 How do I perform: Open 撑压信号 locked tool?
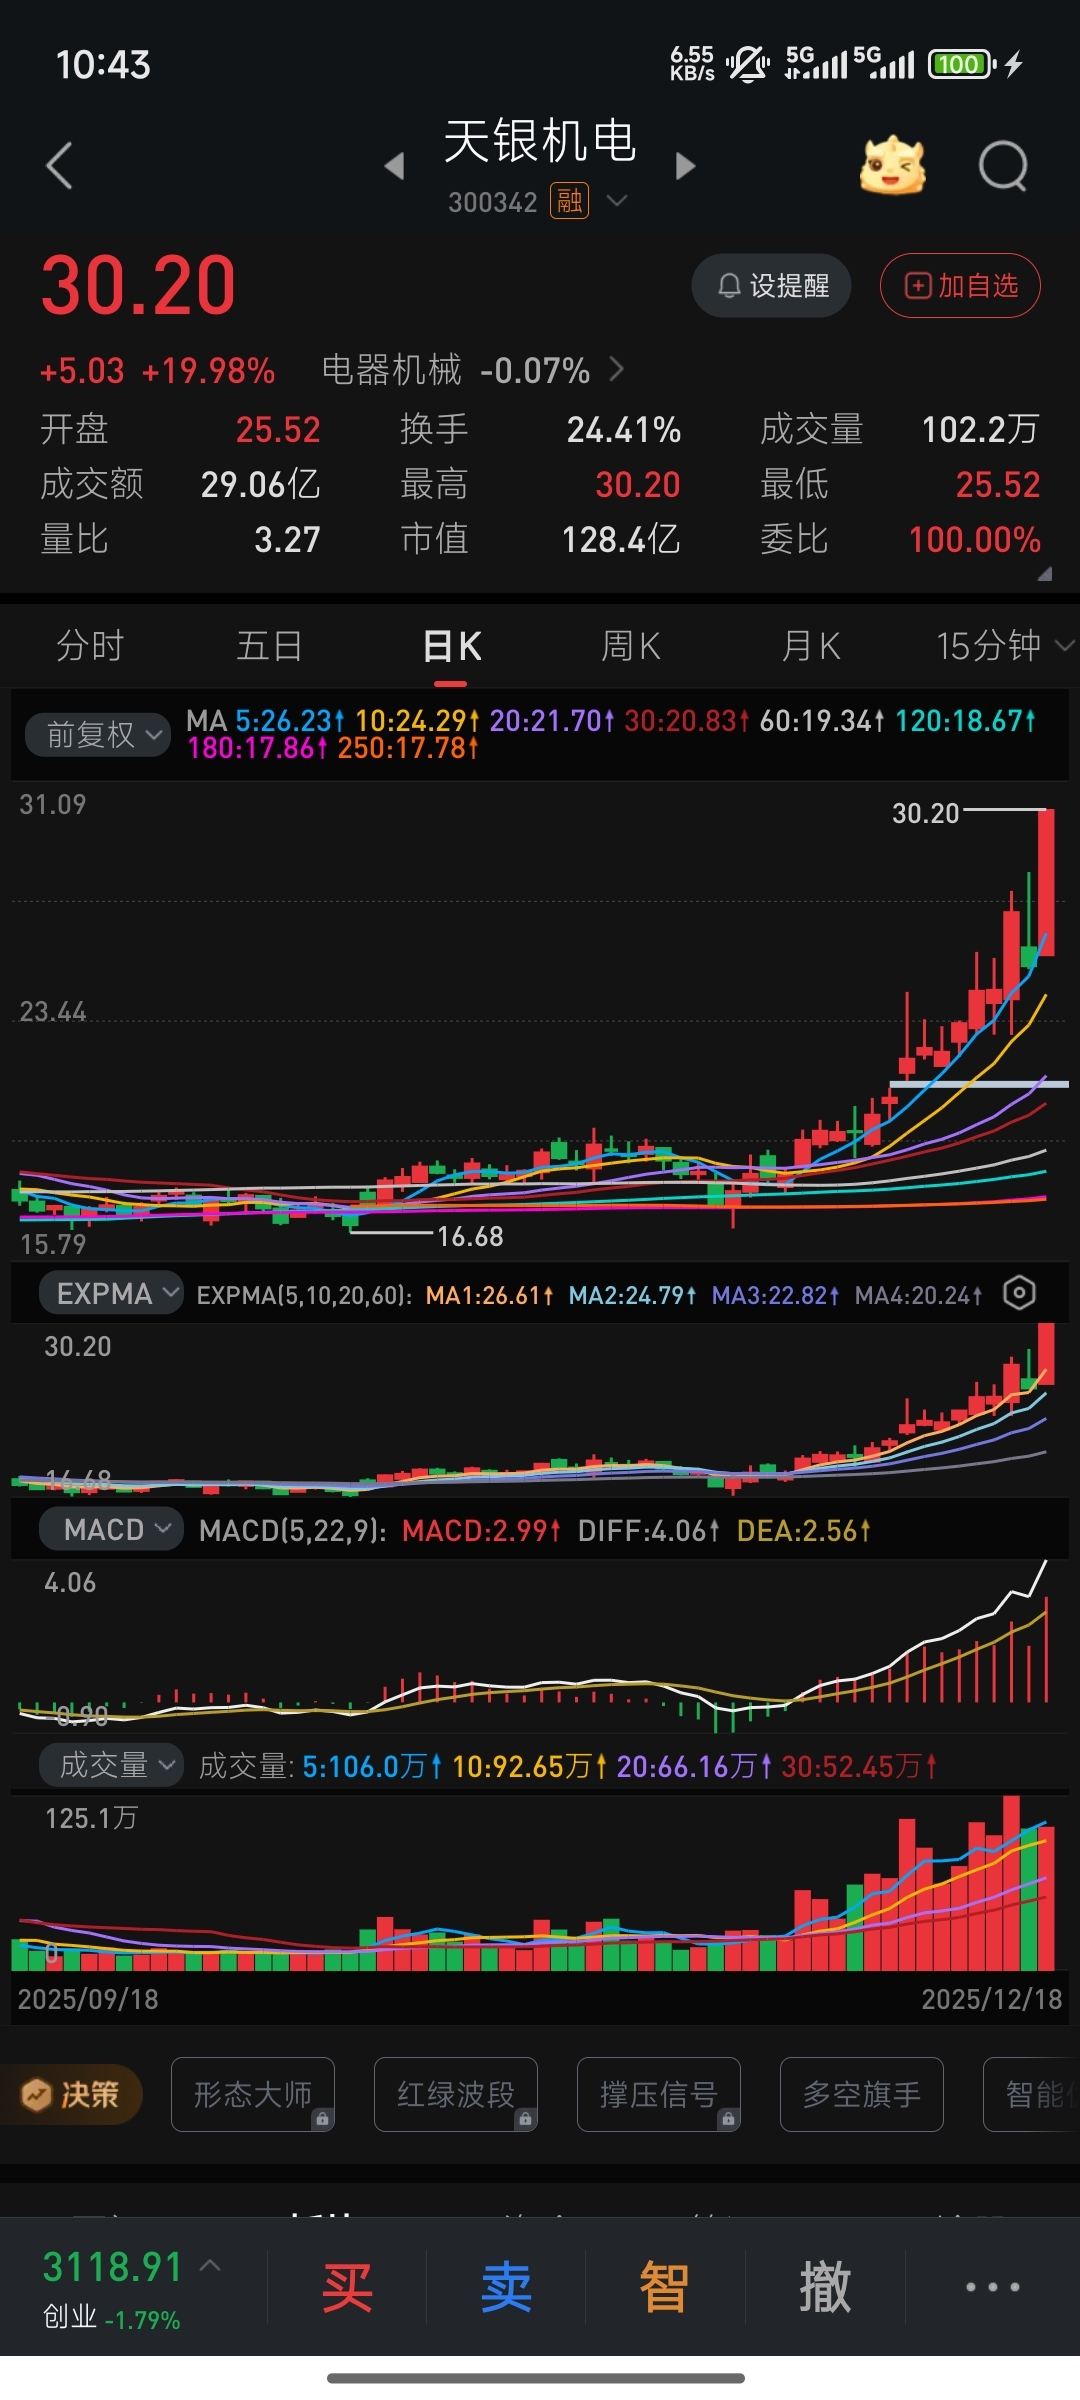(659, 2094)
